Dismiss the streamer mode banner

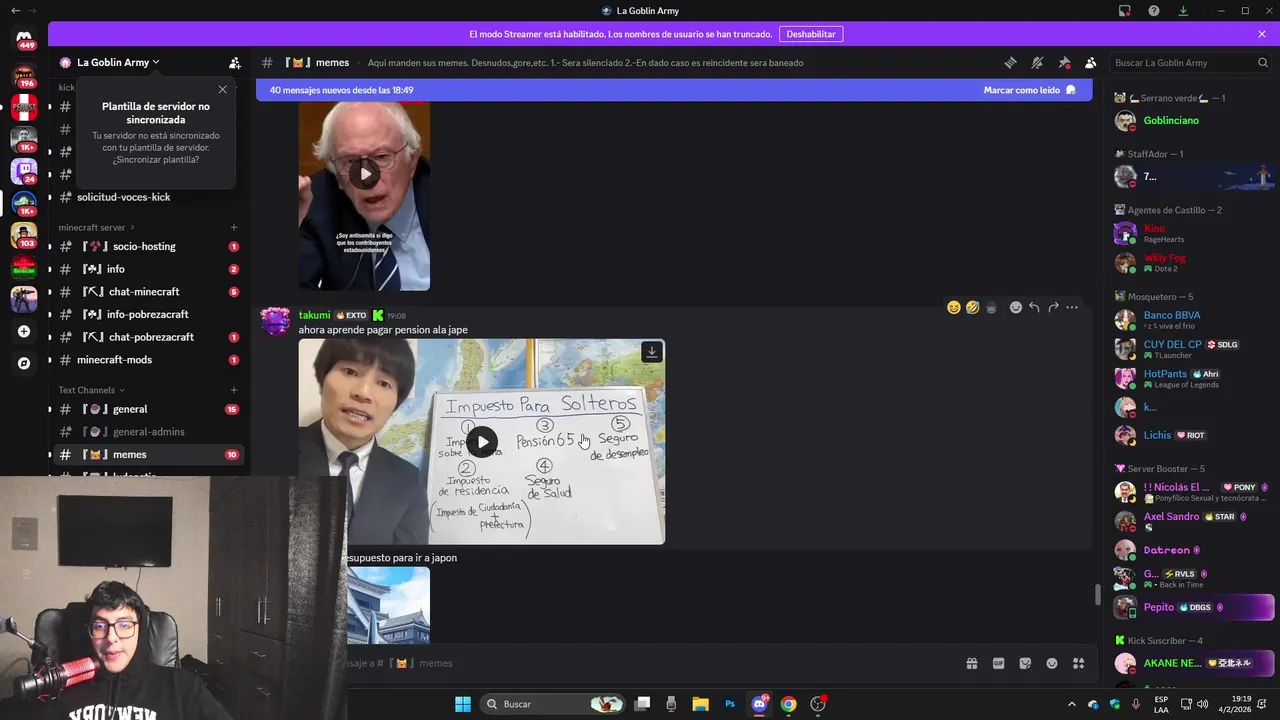point(1262,34)
